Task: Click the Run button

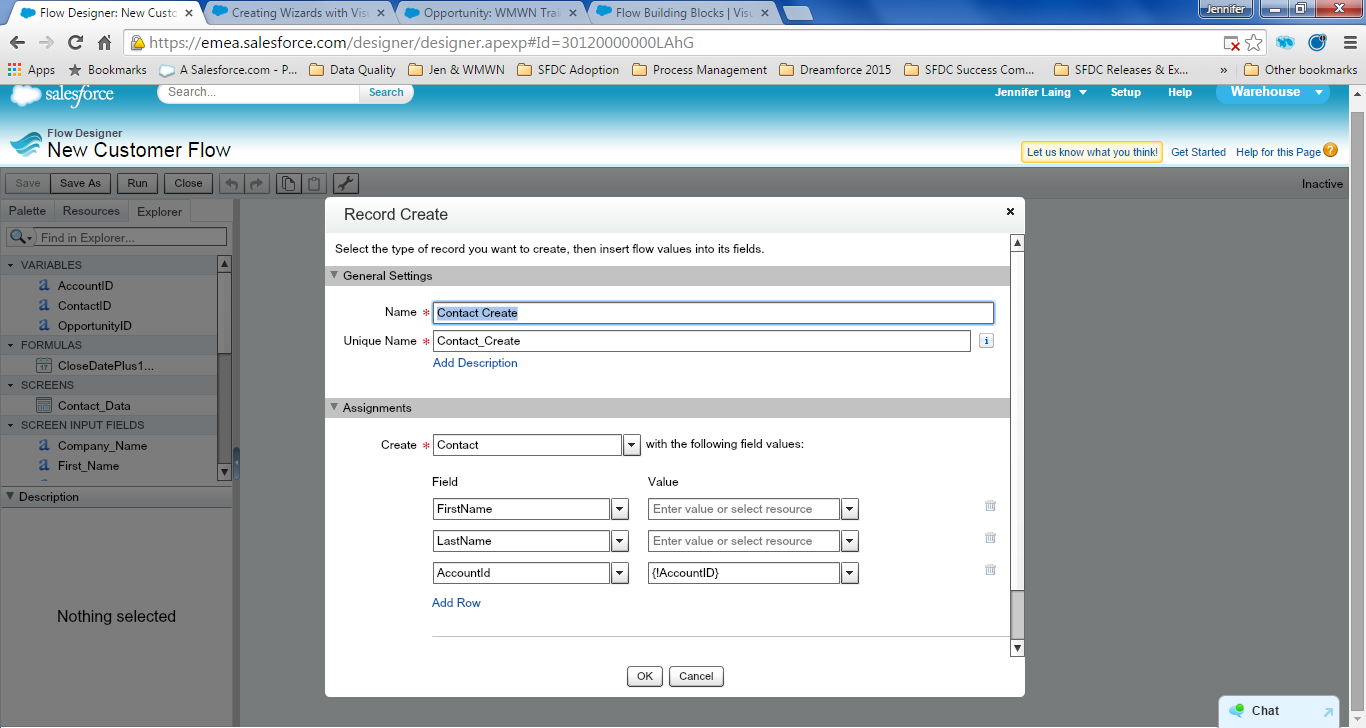Action: click(138, 183)
